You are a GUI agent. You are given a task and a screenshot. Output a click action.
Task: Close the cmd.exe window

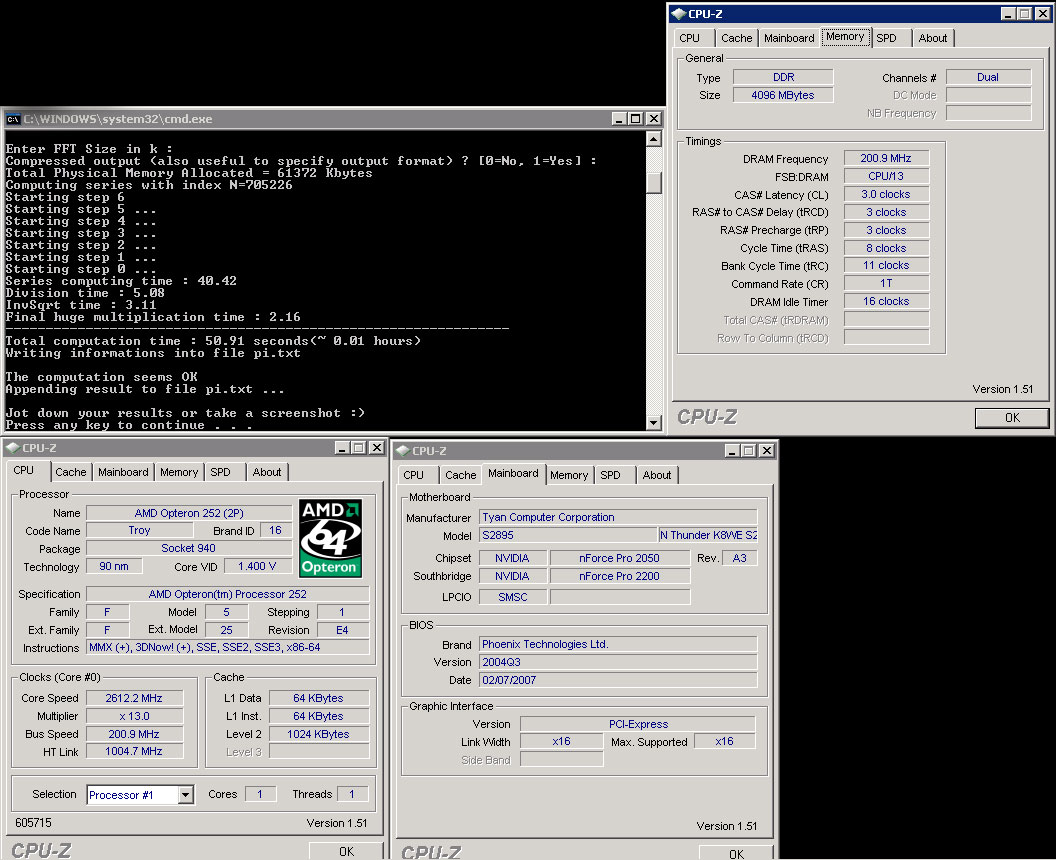pos(653,119)
